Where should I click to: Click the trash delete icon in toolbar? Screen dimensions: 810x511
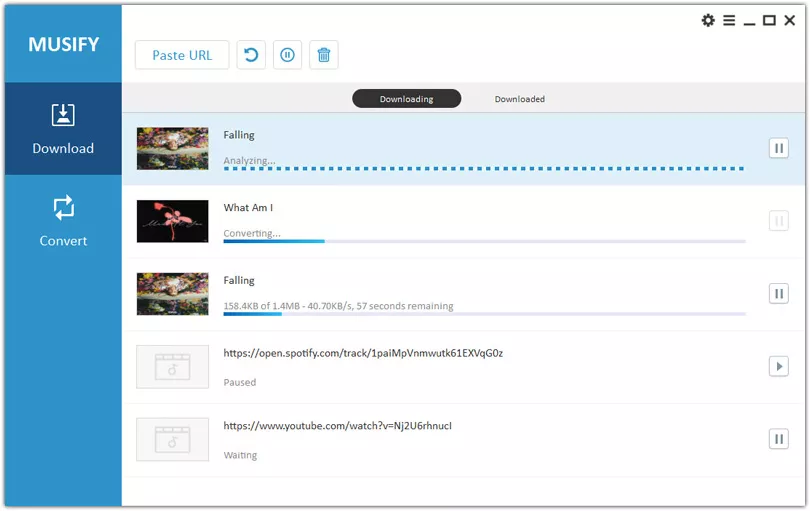[324, 55]
